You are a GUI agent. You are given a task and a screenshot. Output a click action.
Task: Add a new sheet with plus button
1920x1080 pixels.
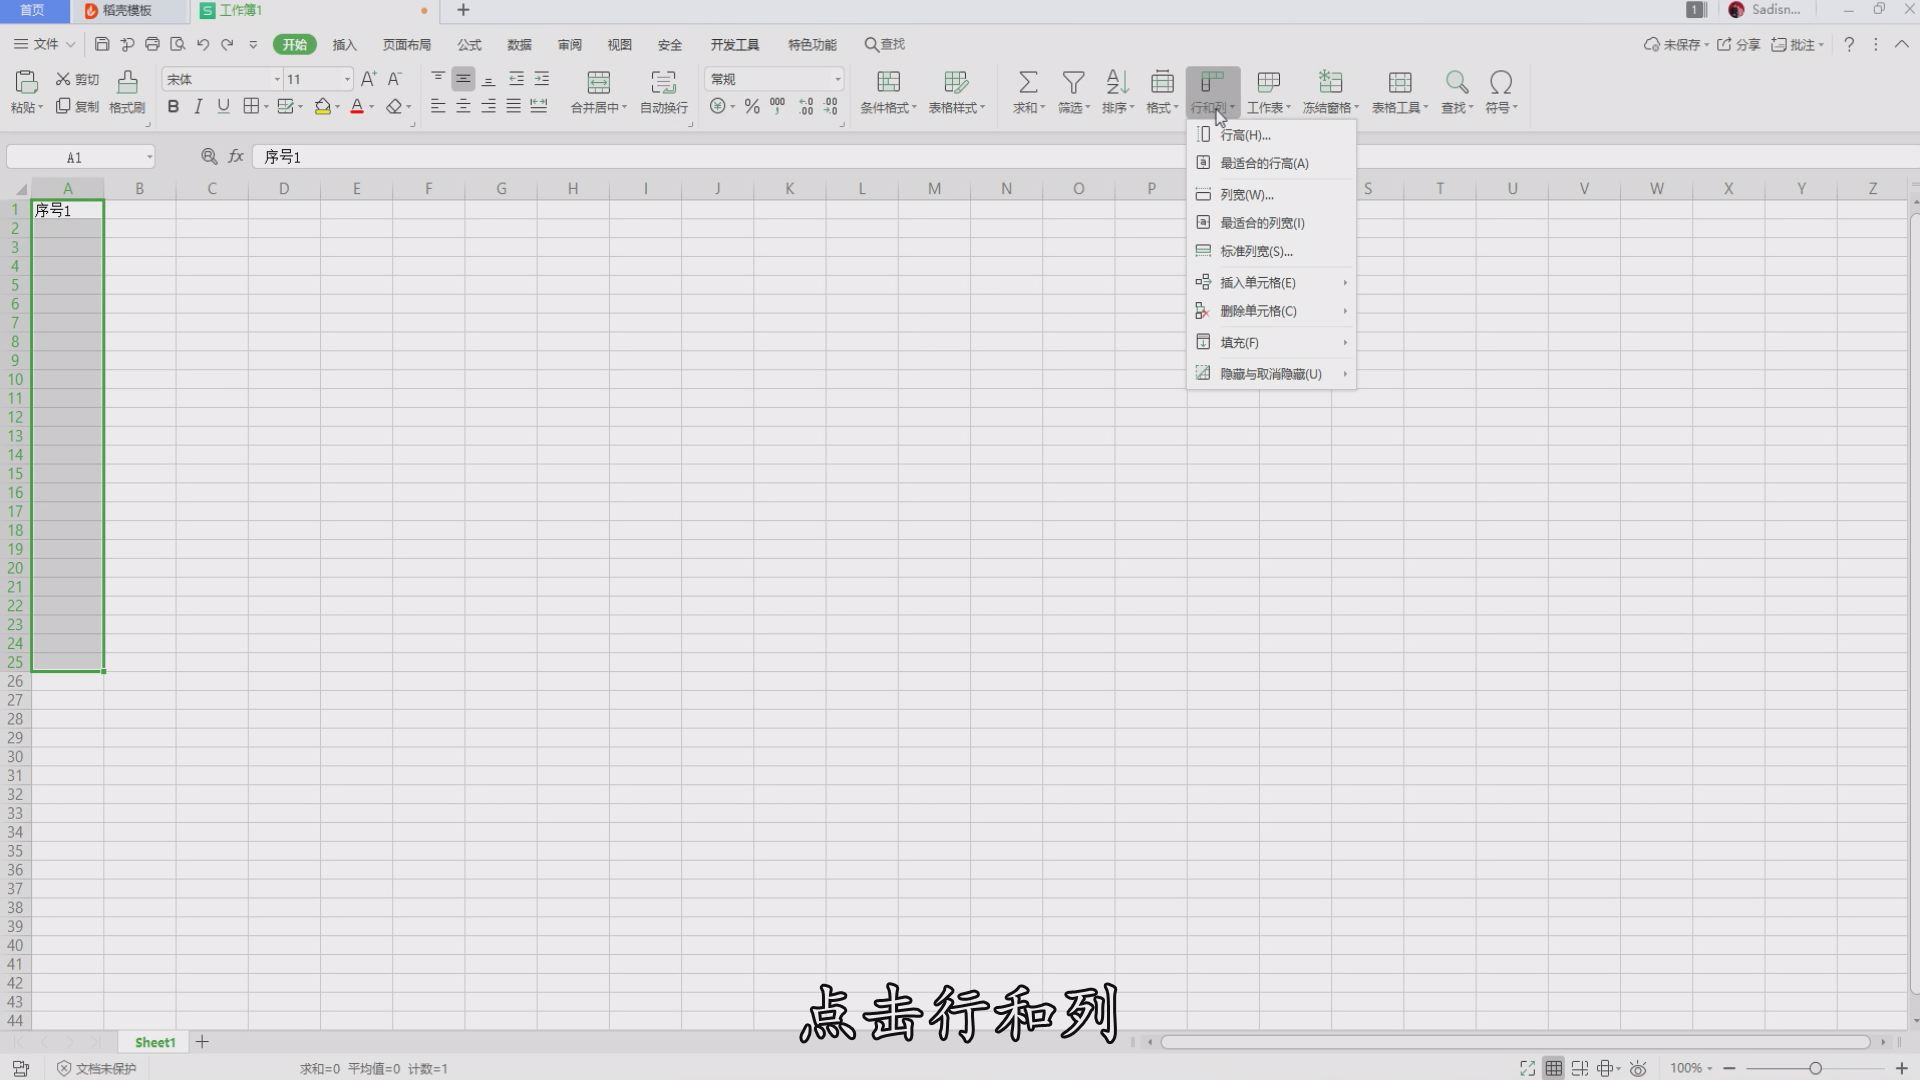(x=202, y=1042)
